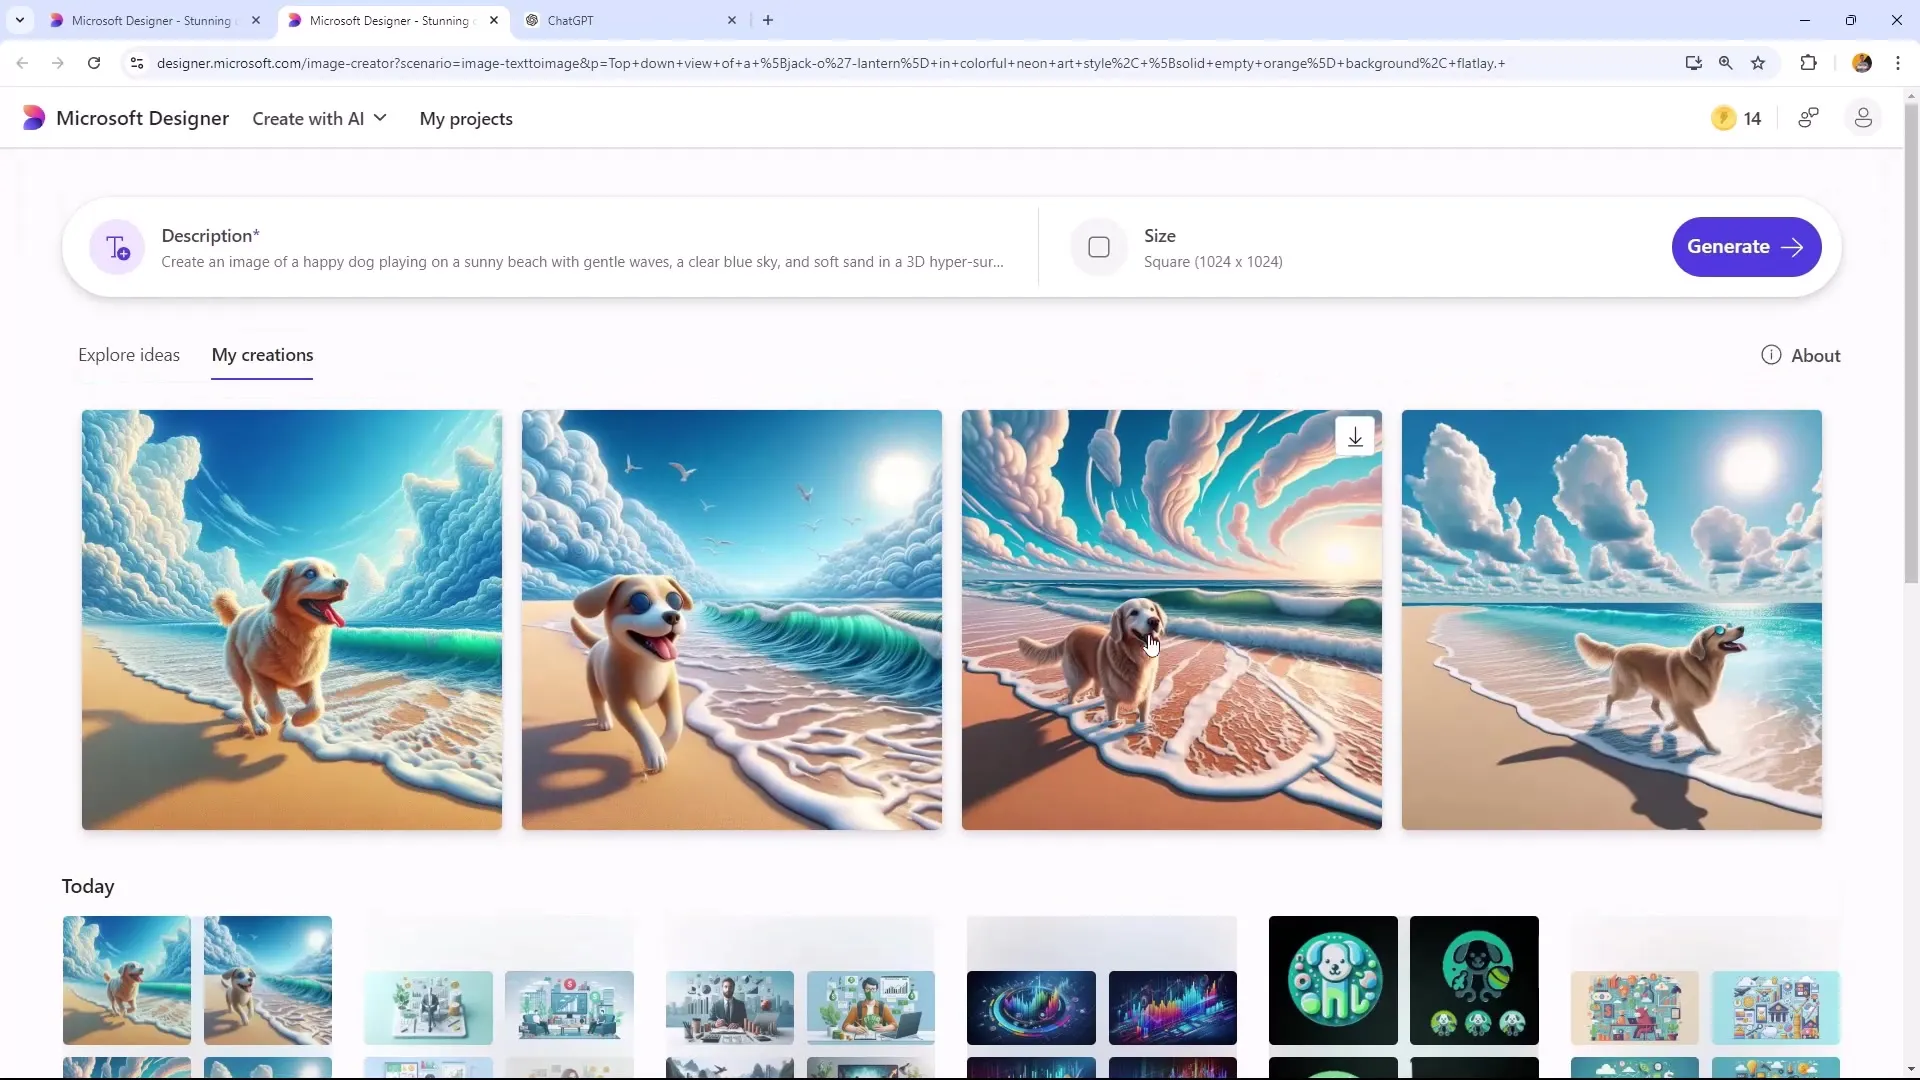Click the back navigation arrow icon
The height and width of the screenshot is (1080, 1920).
(x=22, y=62)
